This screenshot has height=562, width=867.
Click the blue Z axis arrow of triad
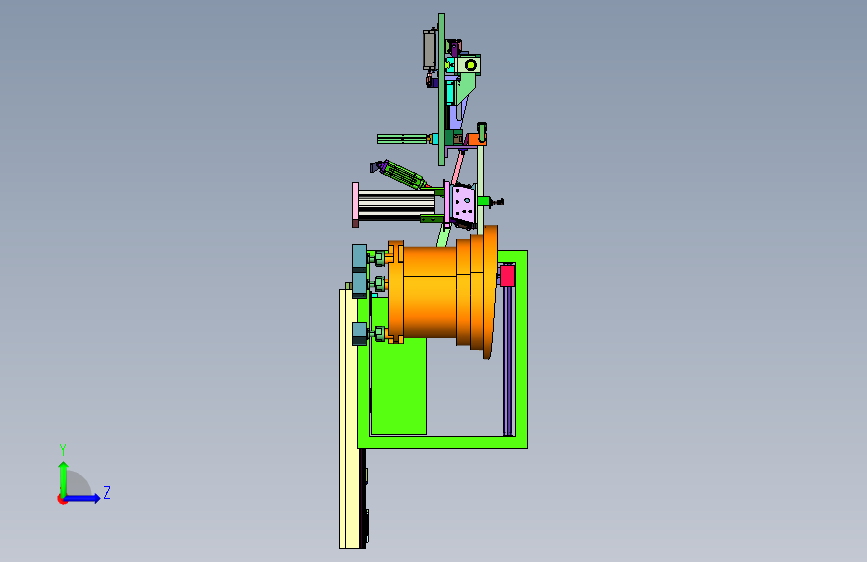pos(83,498)
